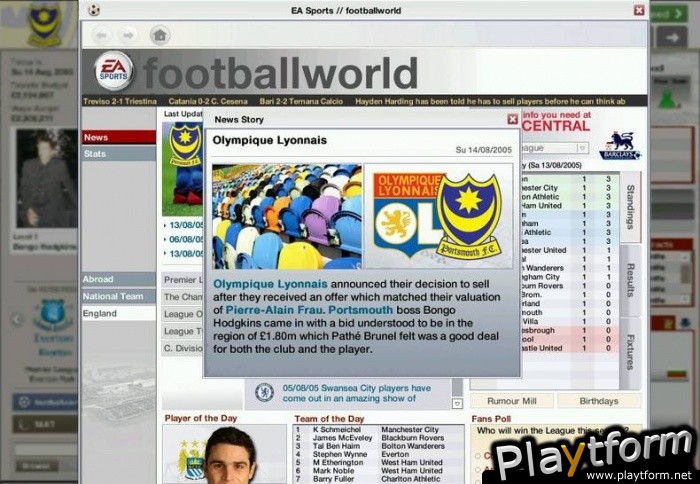Click the EA Sports logo
Viewport: 700px width, 484px height.
click(x=113, y=71)
